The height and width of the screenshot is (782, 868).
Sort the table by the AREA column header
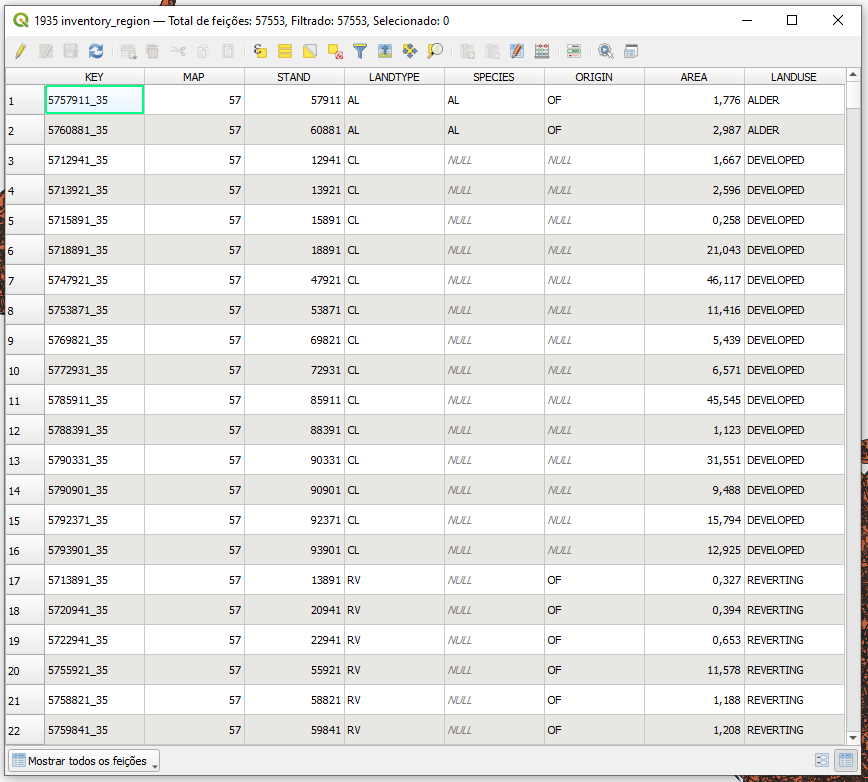[694, 77]
